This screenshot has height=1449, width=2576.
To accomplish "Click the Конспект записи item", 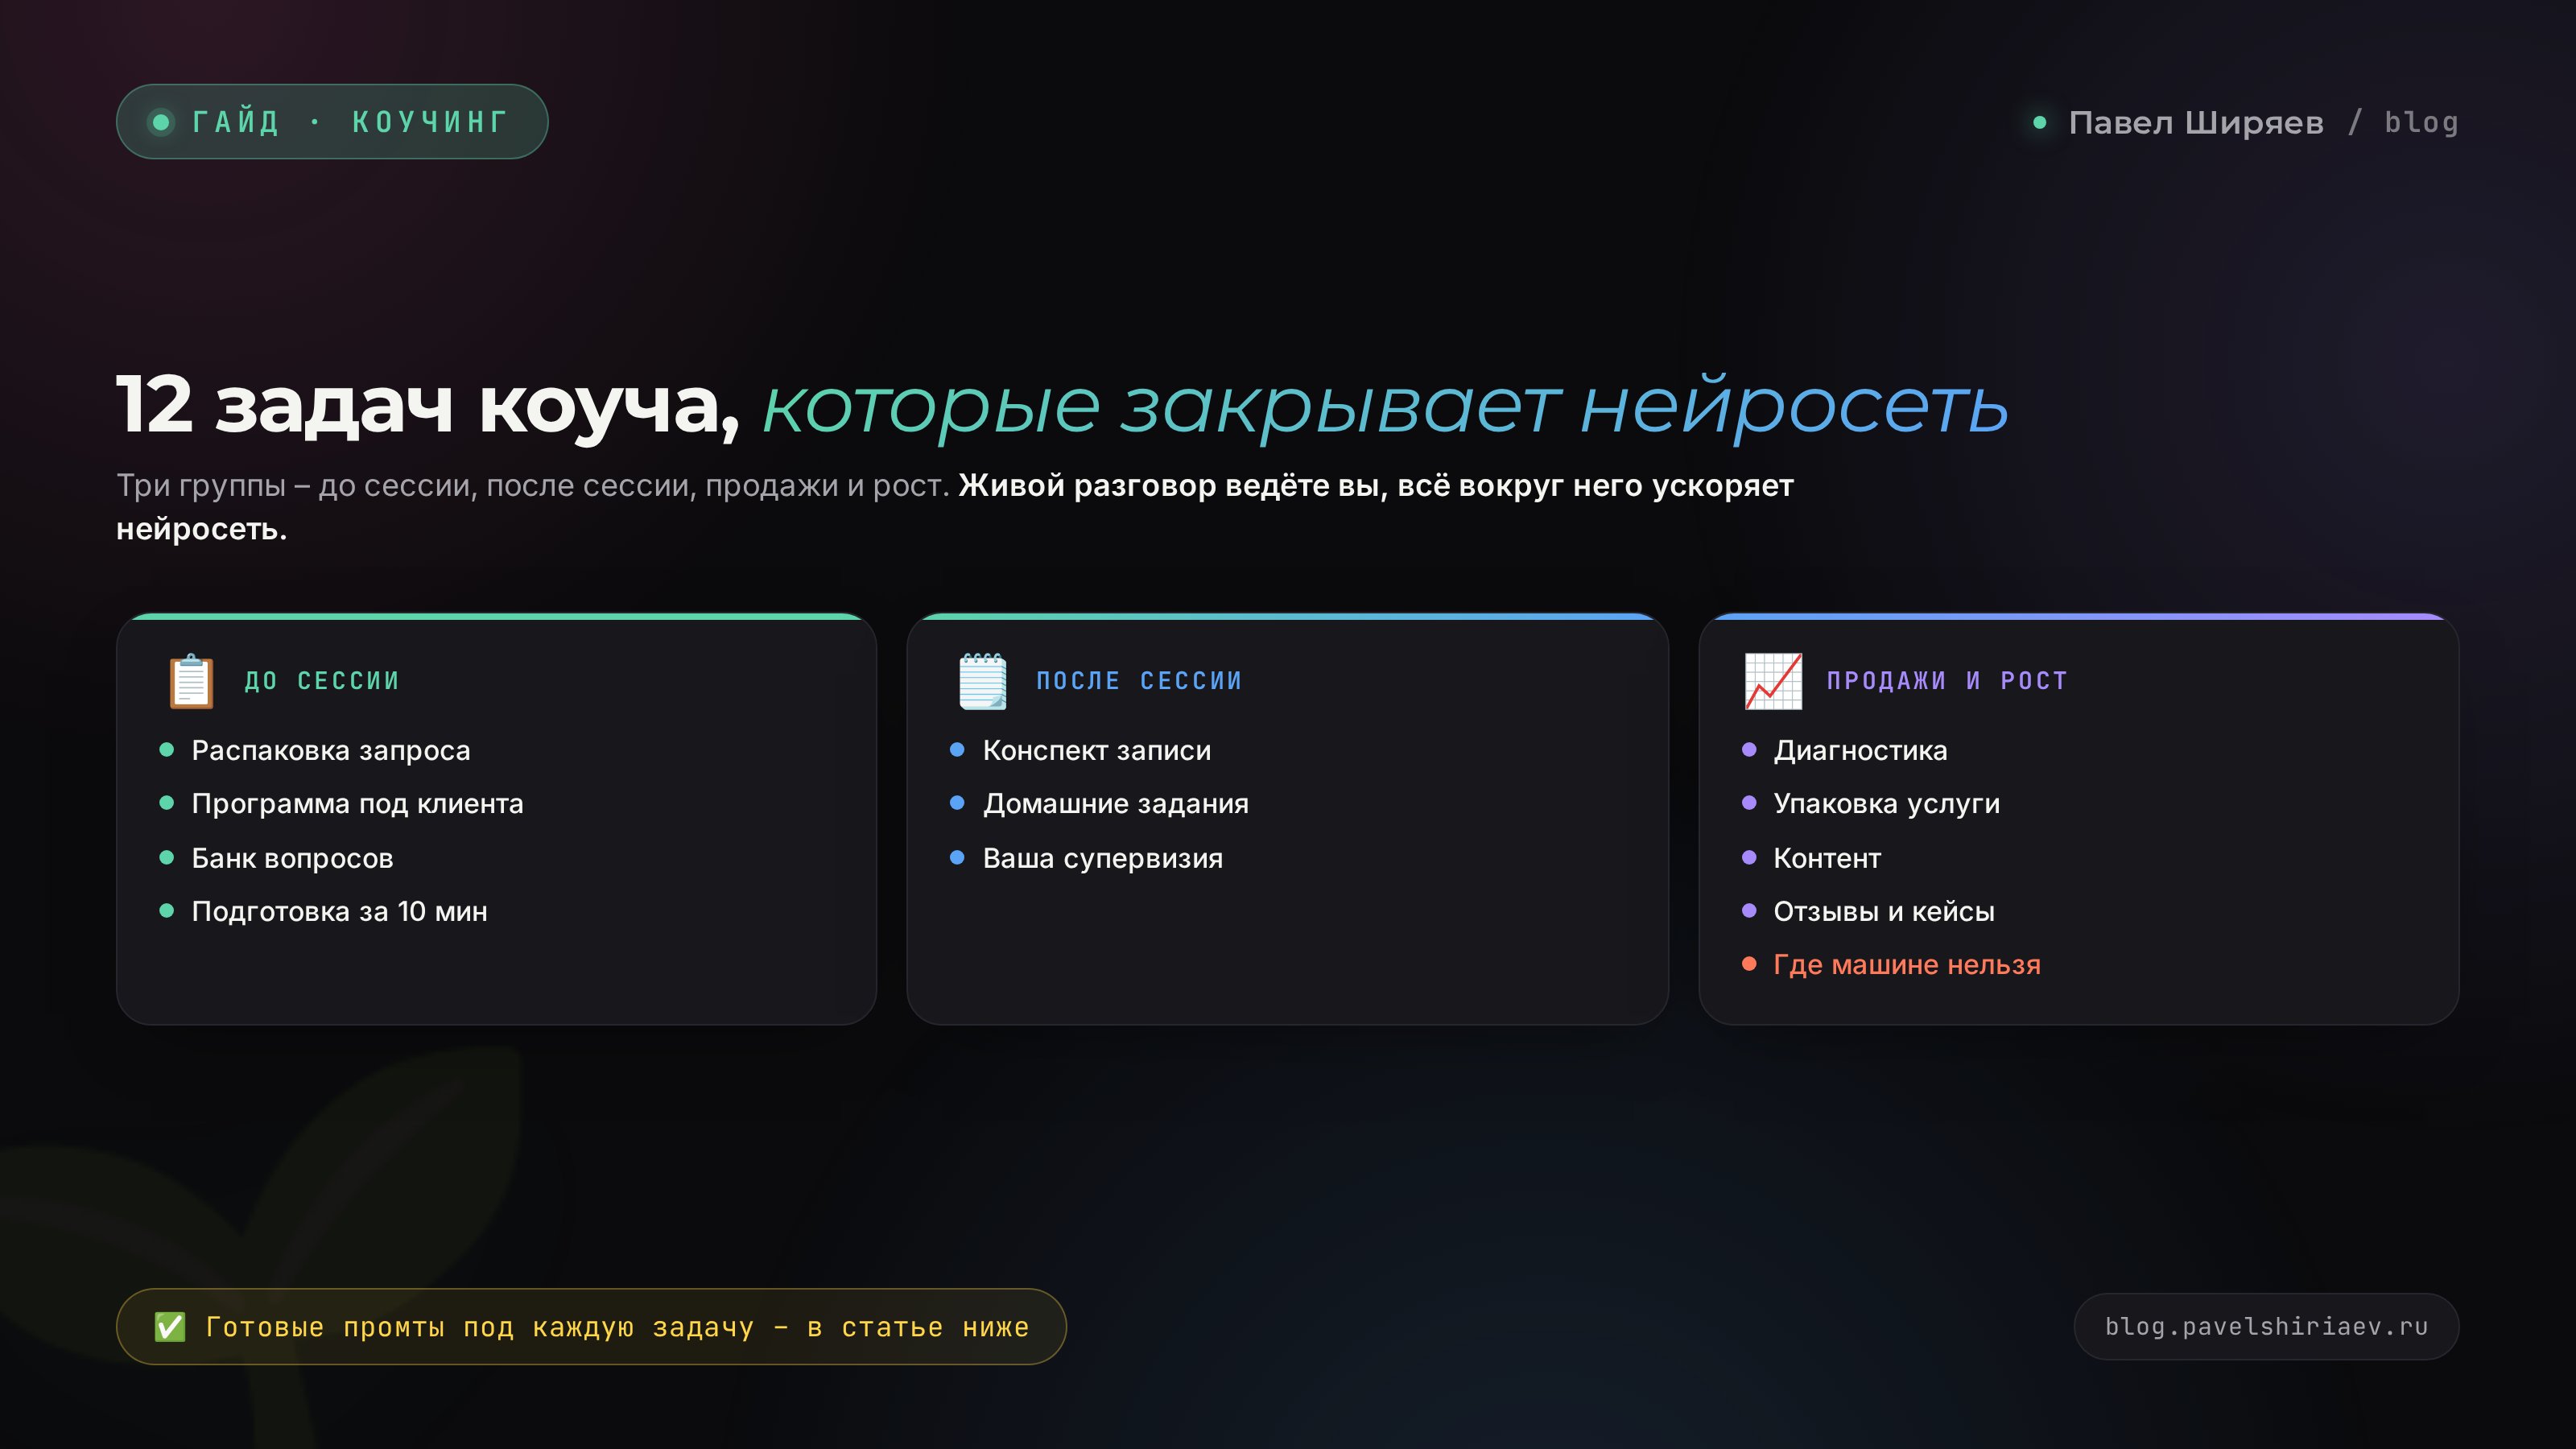I will (x=1097, y=750).
